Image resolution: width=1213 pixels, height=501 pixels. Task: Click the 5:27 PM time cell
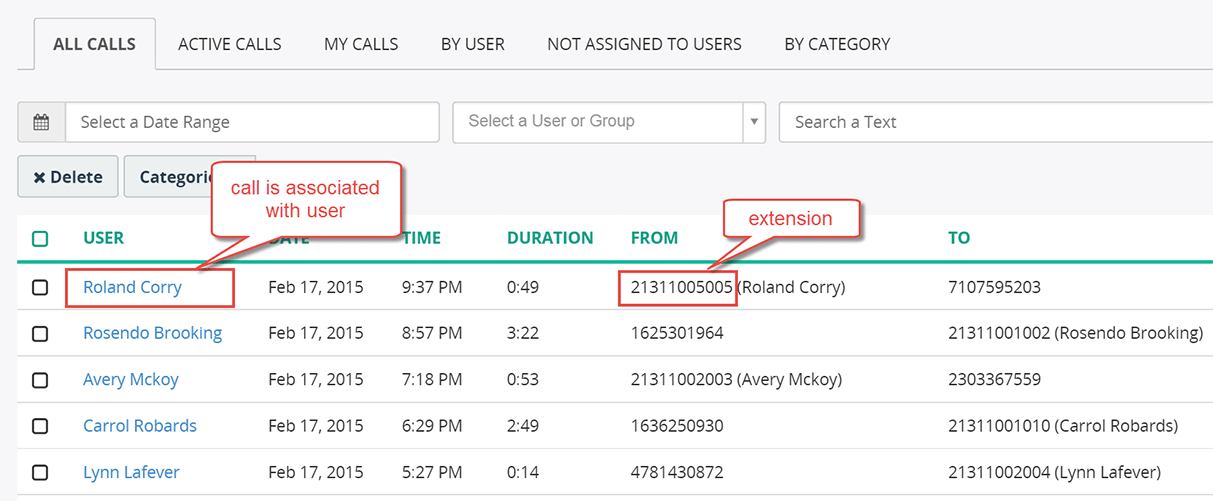tap(432, 471)
